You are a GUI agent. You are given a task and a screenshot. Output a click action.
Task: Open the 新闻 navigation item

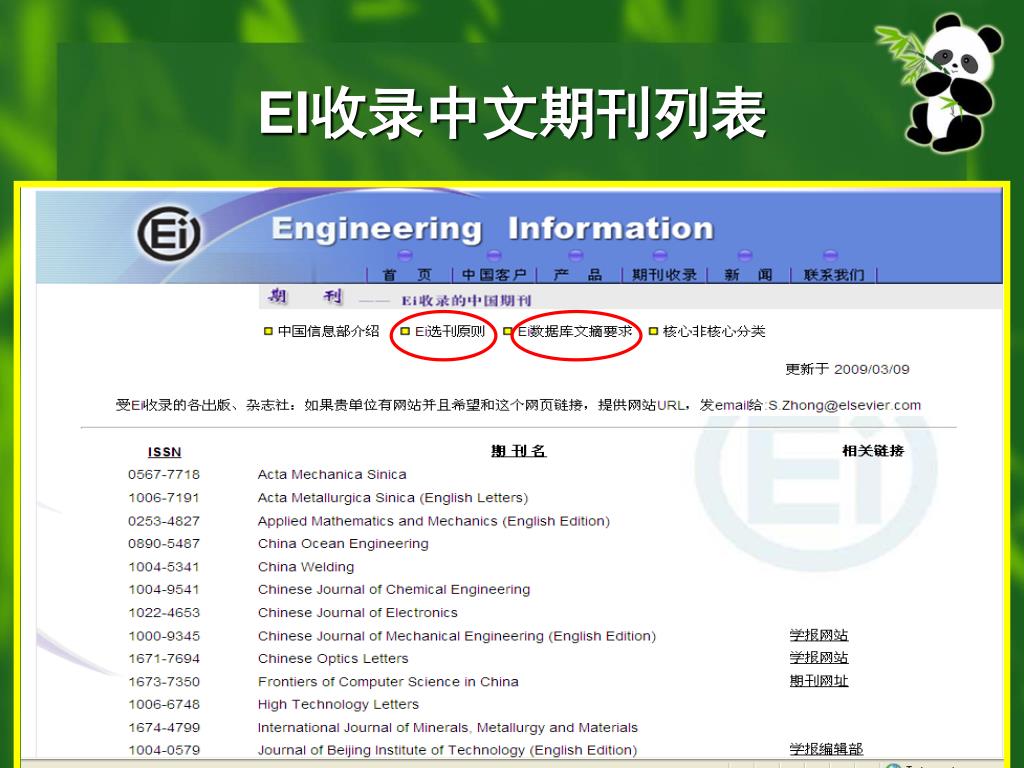(748, 275)
